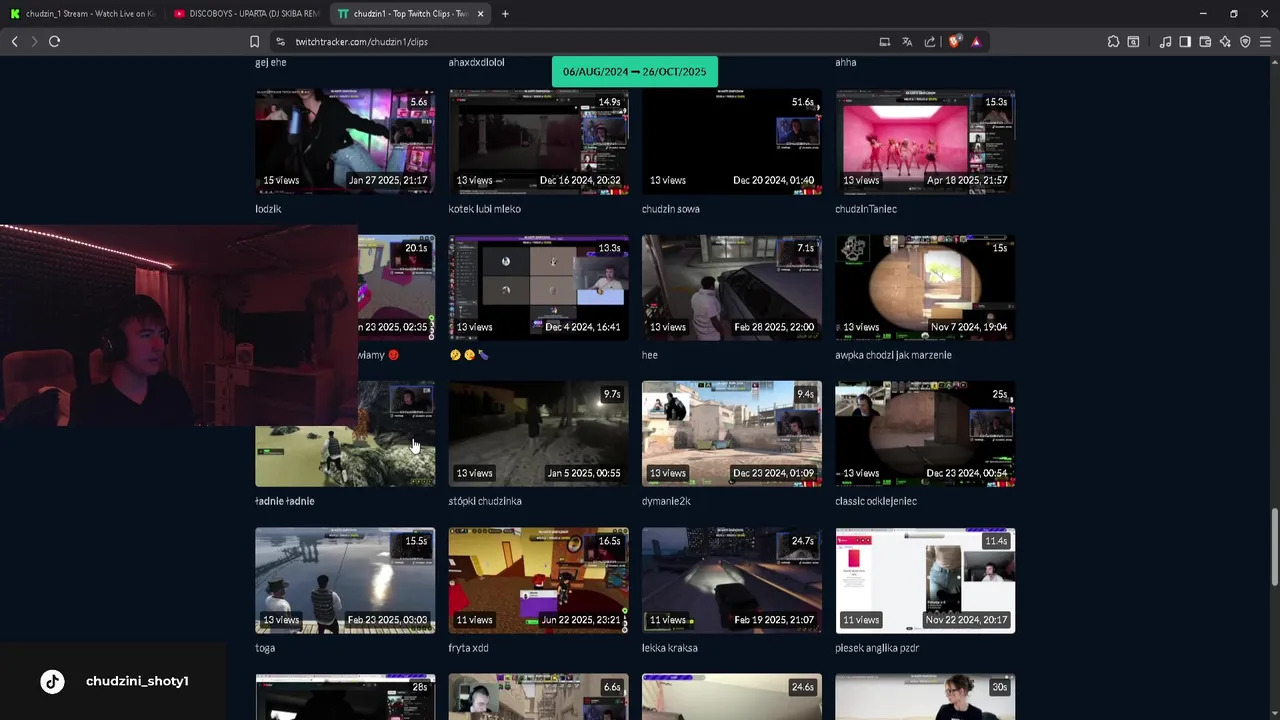Open a new browser tab
Viewport: 1280px width, 720px height.
pos(505,14)
